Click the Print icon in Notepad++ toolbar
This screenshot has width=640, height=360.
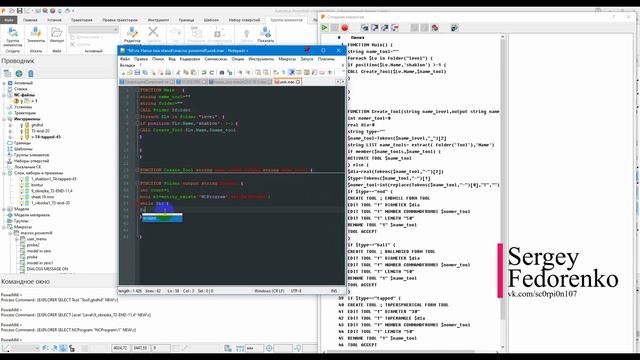click(168, 72)
